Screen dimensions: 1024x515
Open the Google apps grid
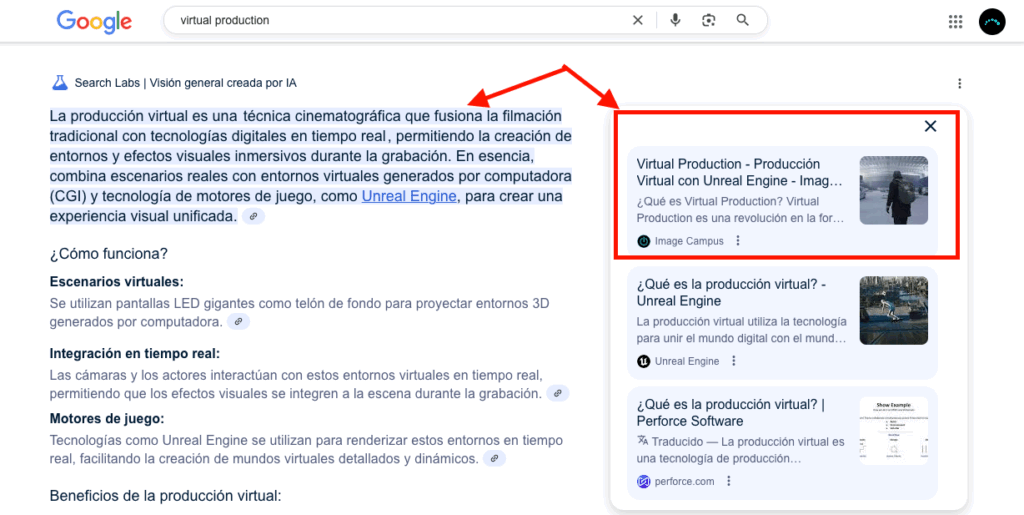coord(955,22)
